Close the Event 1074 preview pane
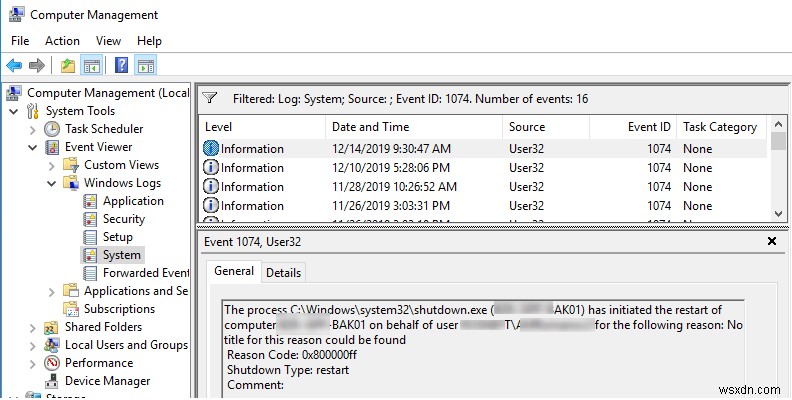The height and width of the screenshot is (400, 792). tap(771, 241)
